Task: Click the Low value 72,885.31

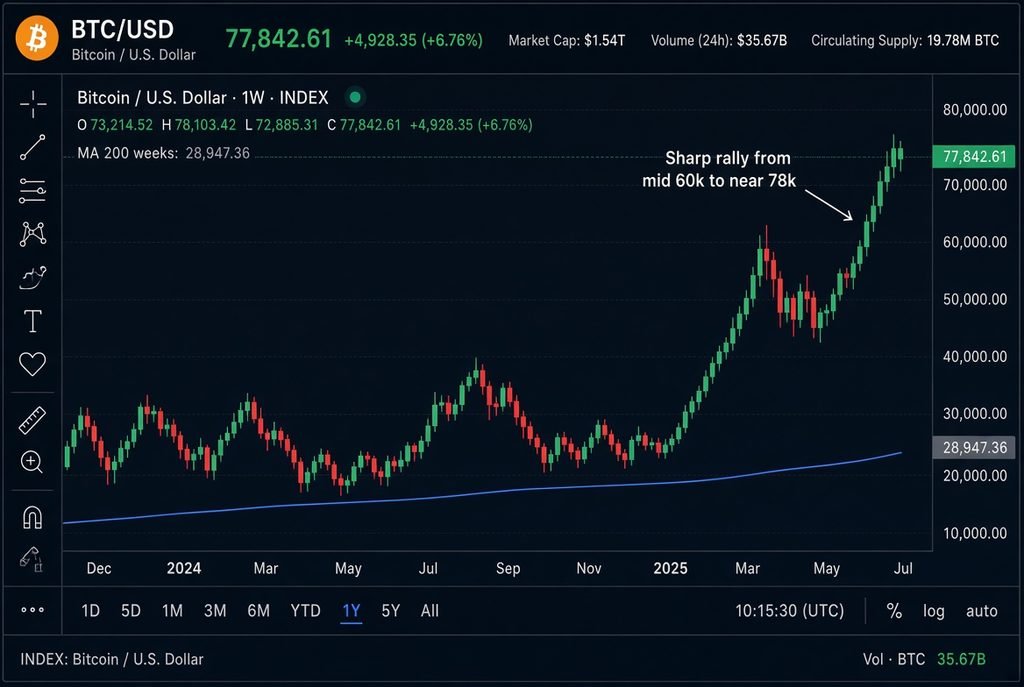Action: coord(287,125)
